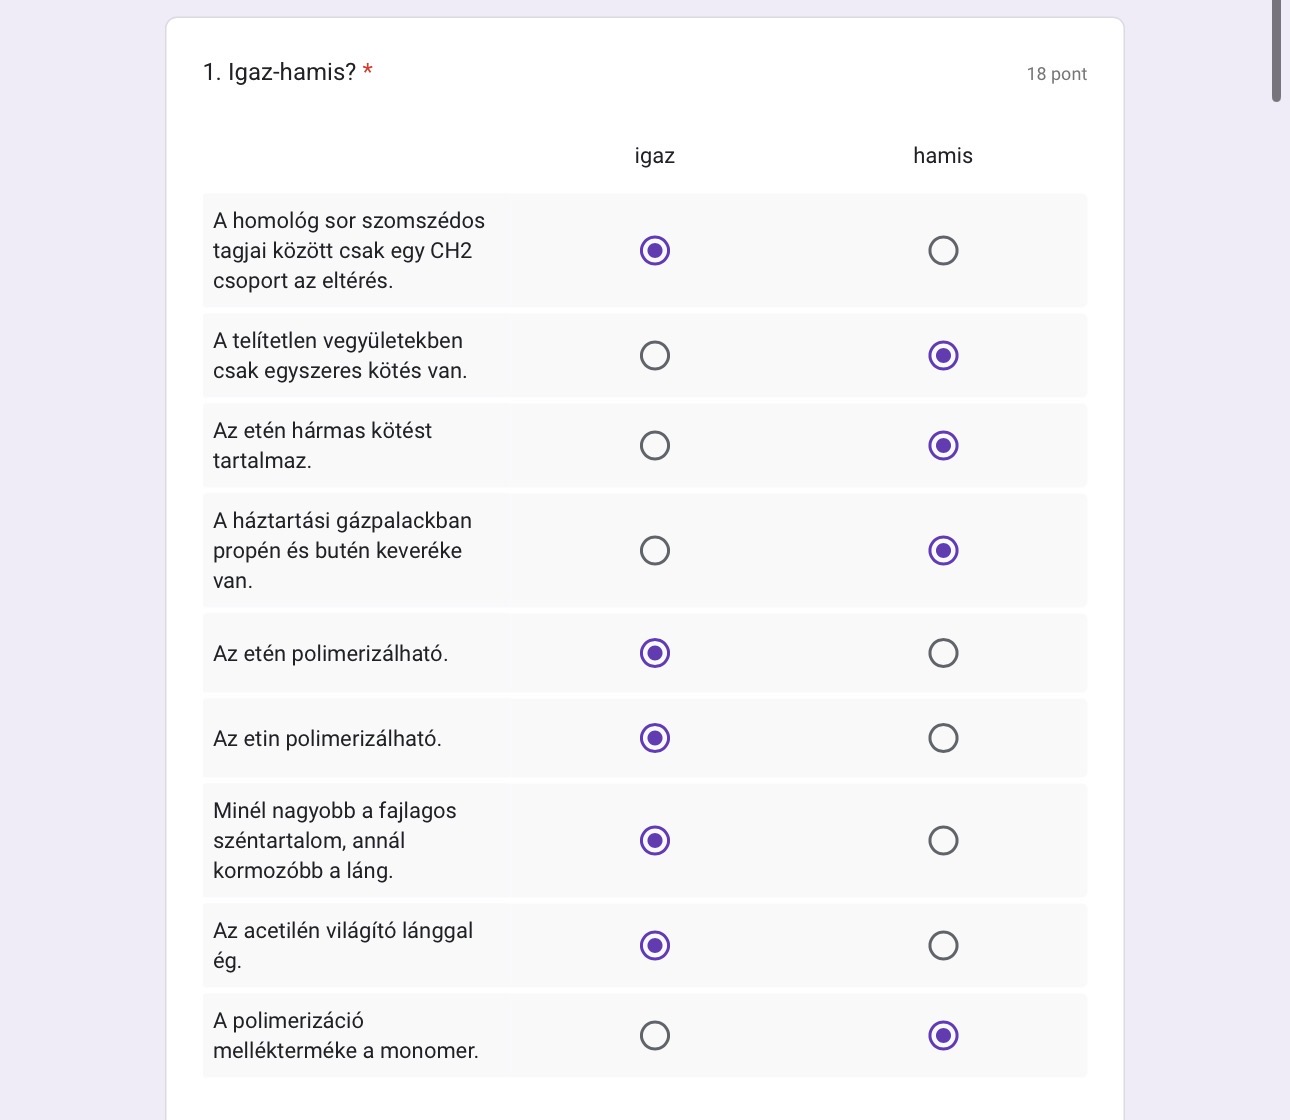This screenshot has width=1290, height=1120.
Task: Select hamis for homológ sor statement
Action: pyautogui.click(x=943, y=250)
